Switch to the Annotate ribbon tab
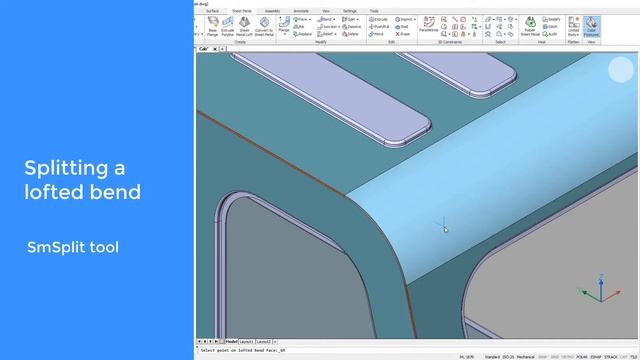 pos(301,11)
